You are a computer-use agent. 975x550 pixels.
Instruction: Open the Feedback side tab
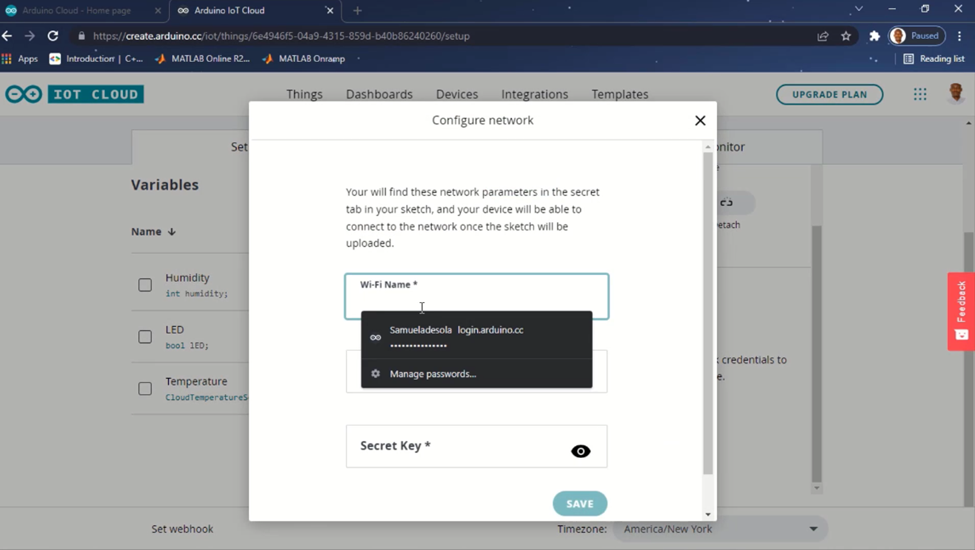[961, 311]
